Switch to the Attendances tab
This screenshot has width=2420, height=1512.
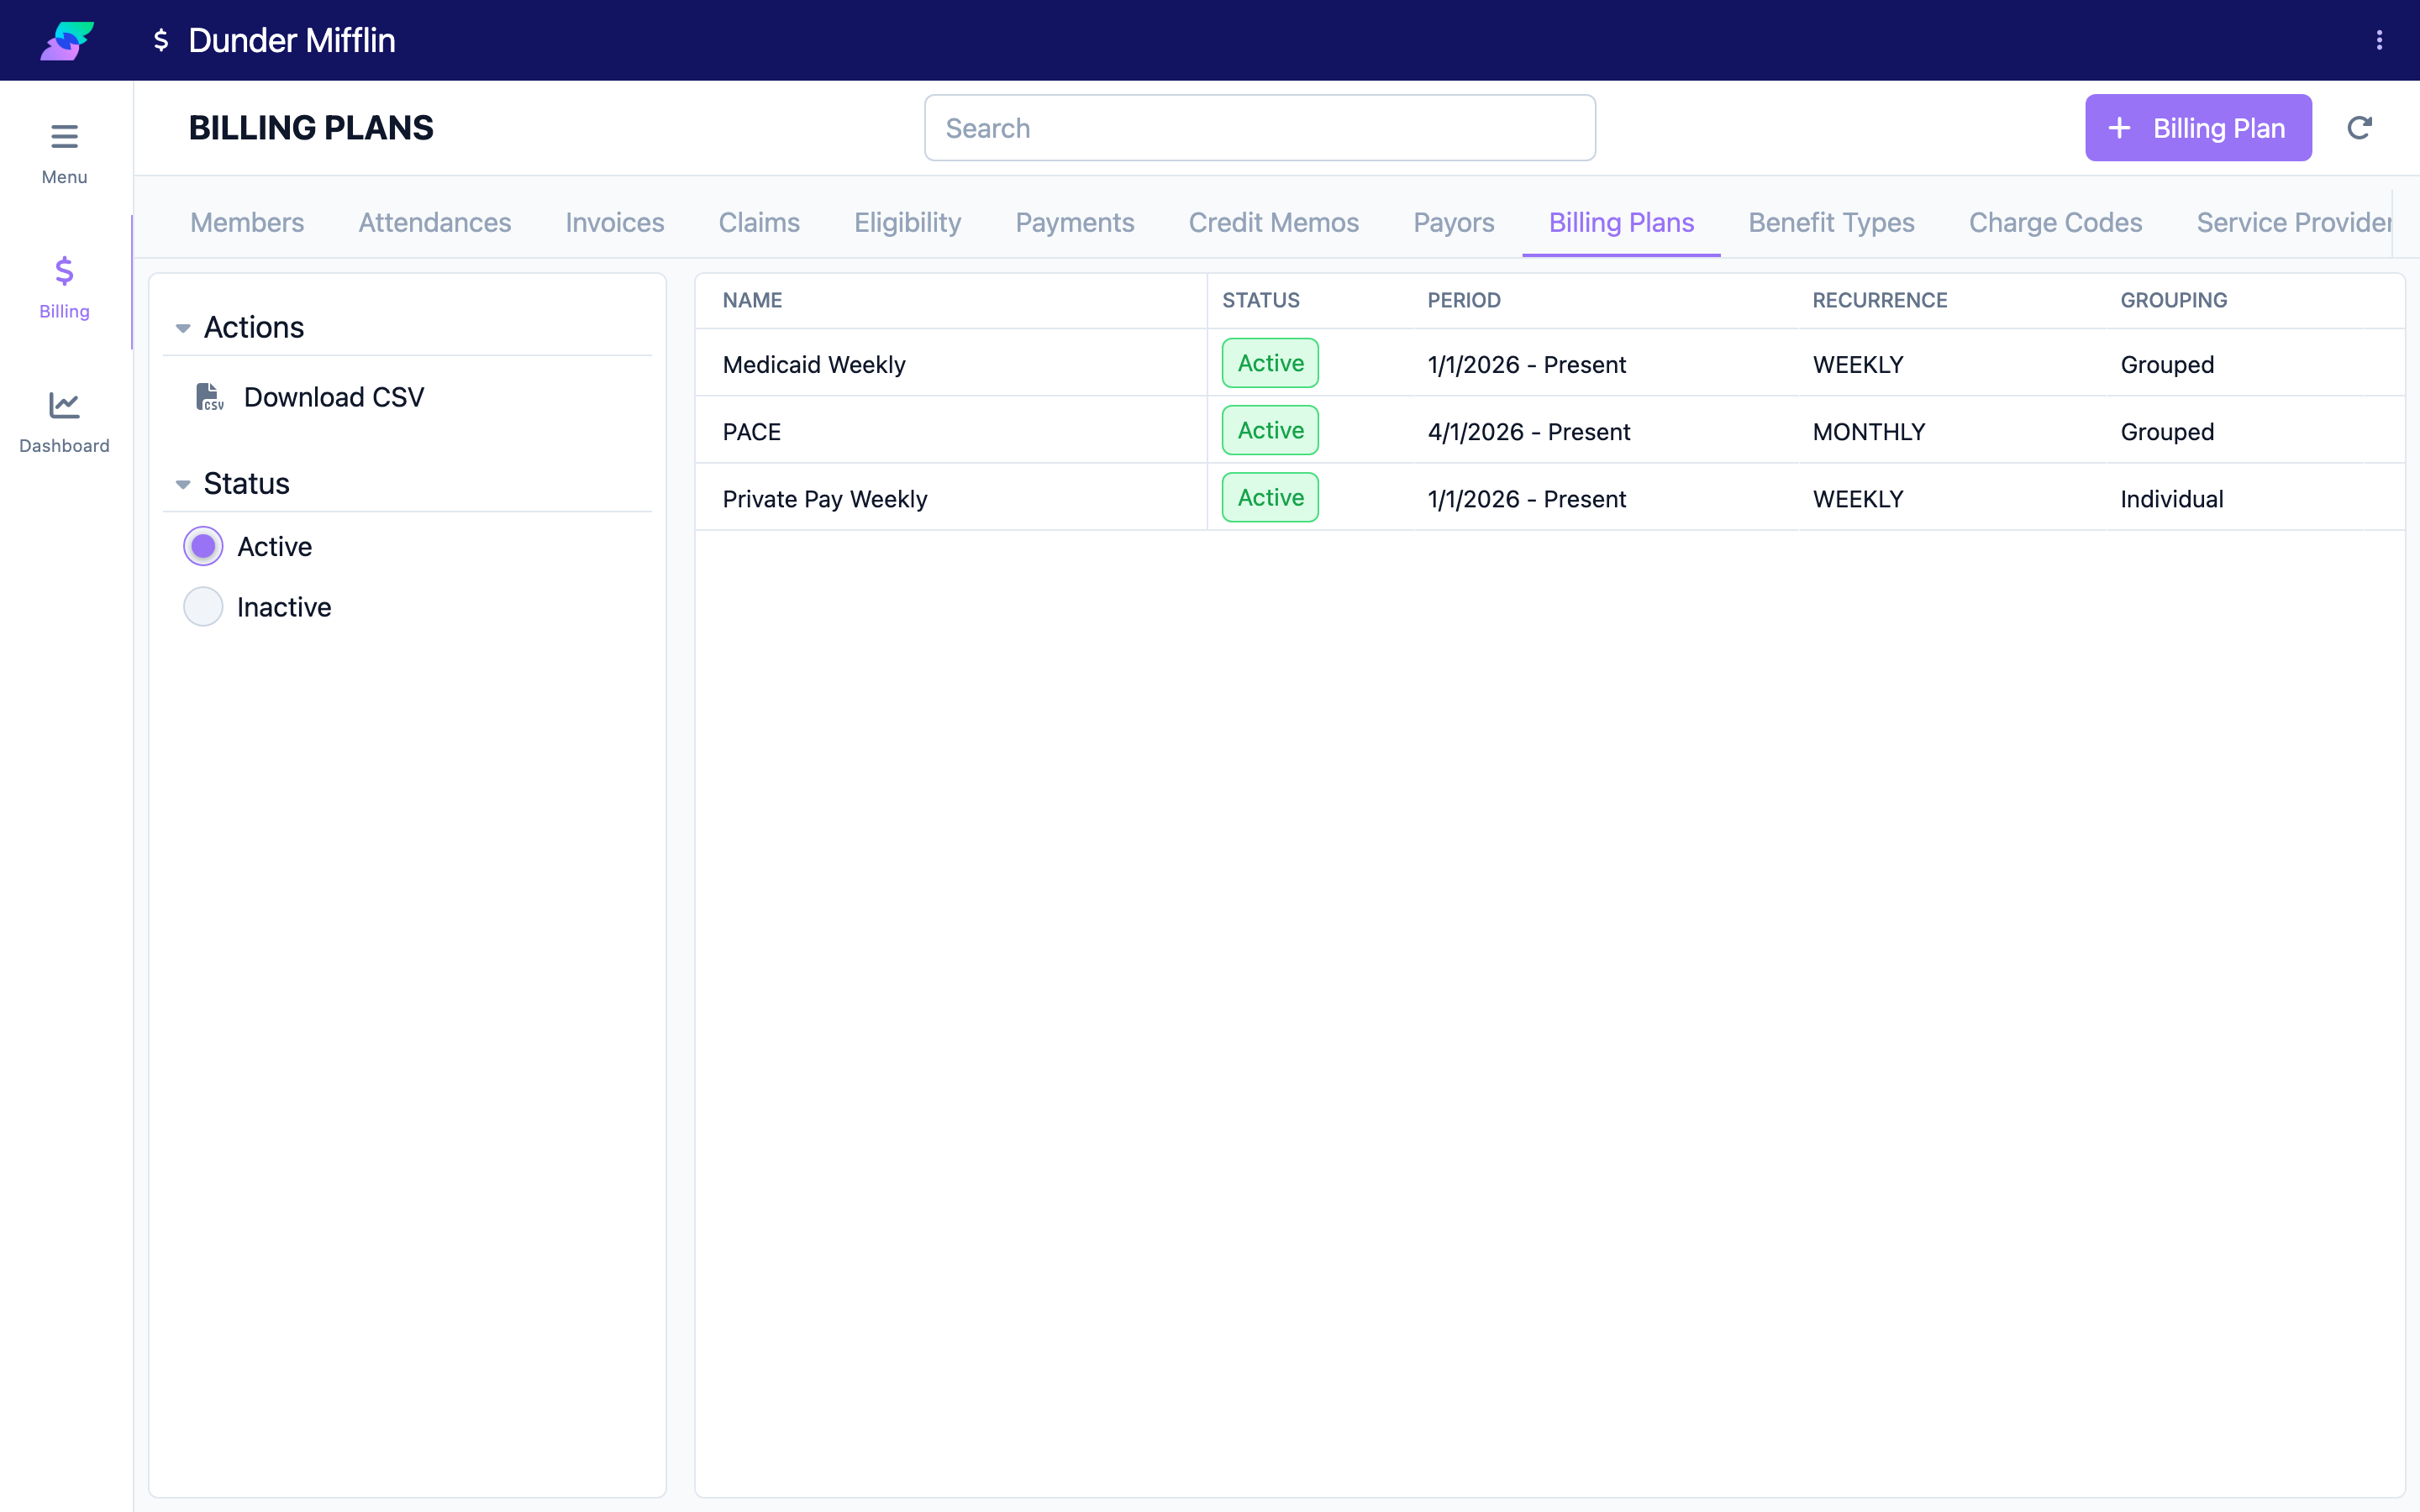click(435, 222)
